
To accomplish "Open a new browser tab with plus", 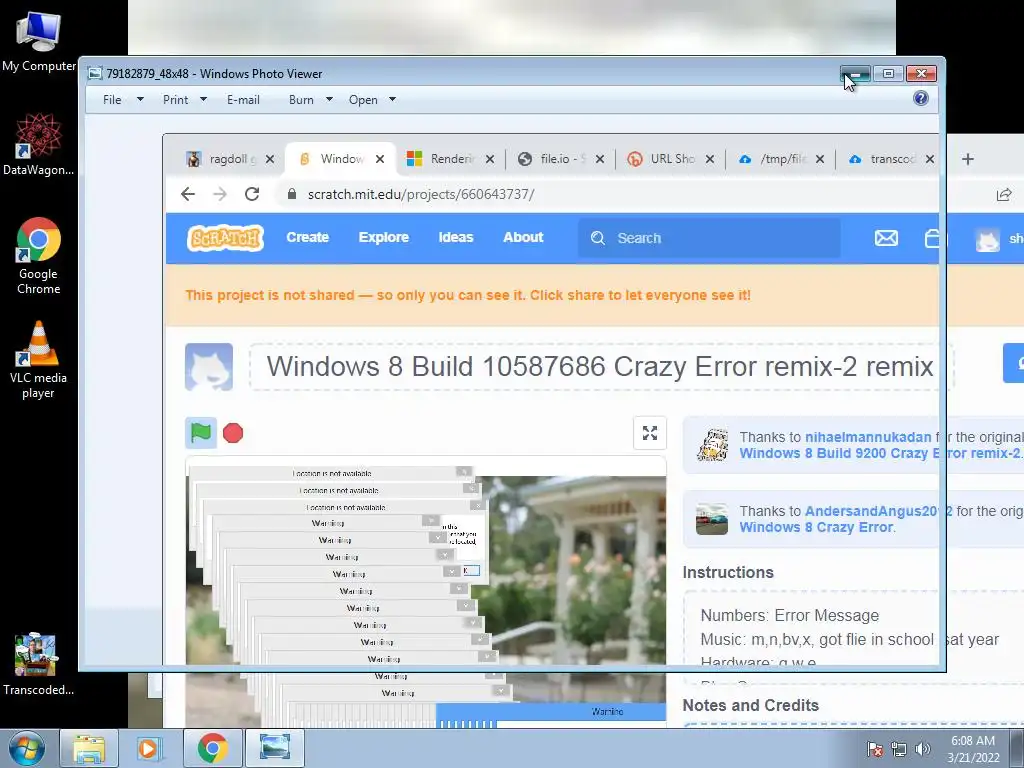I will [x=968, y=159].
